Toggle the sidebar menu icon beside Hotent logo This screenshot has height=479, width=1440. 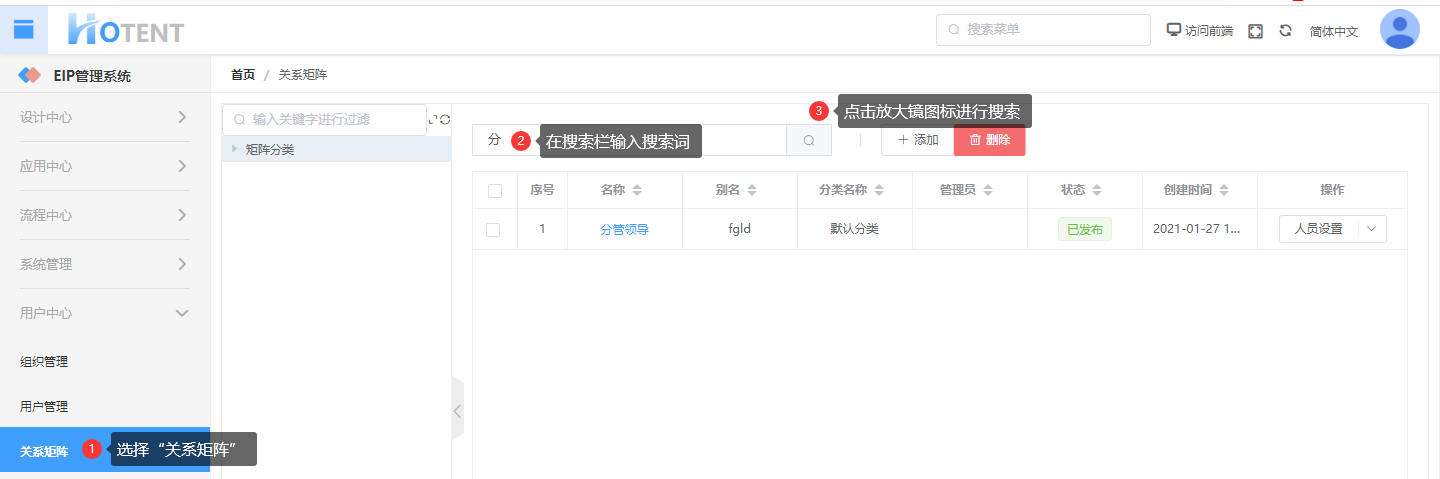23,29
